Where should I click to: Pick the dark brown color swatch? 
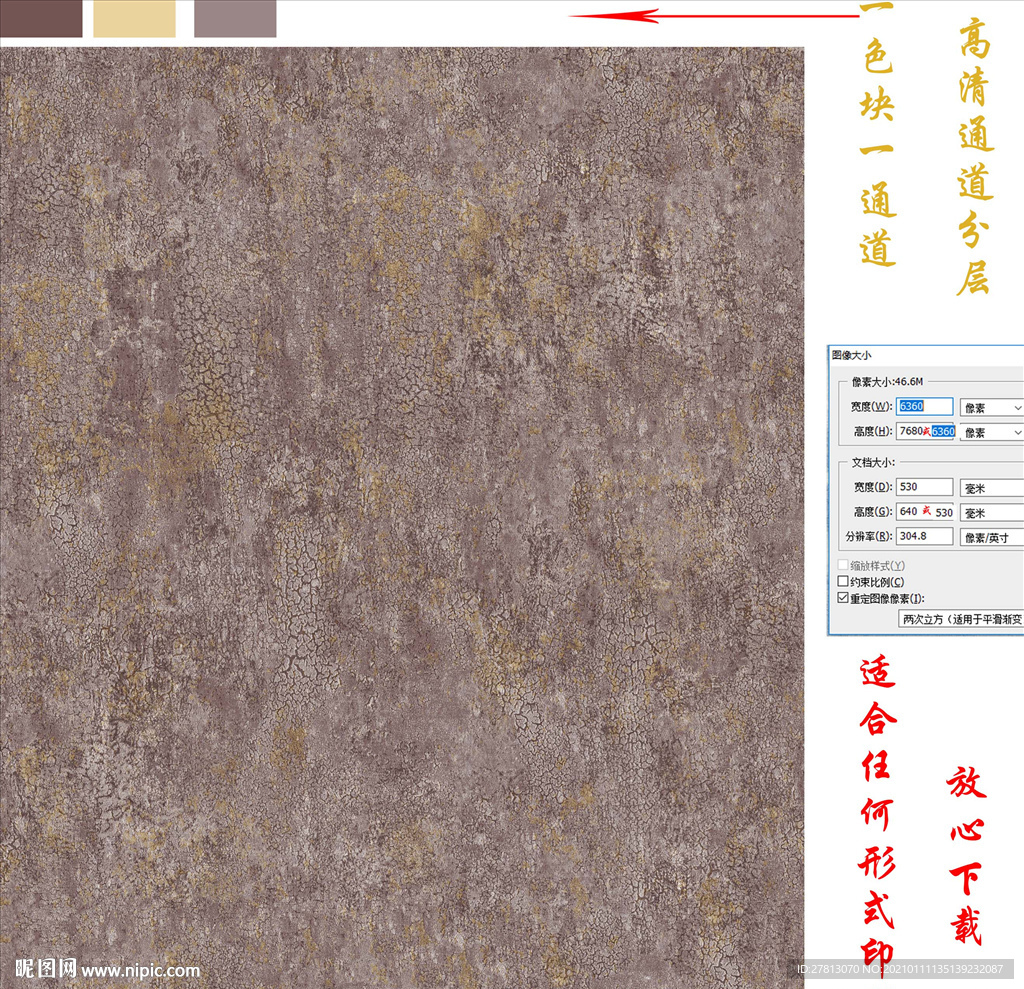point(41,18)
